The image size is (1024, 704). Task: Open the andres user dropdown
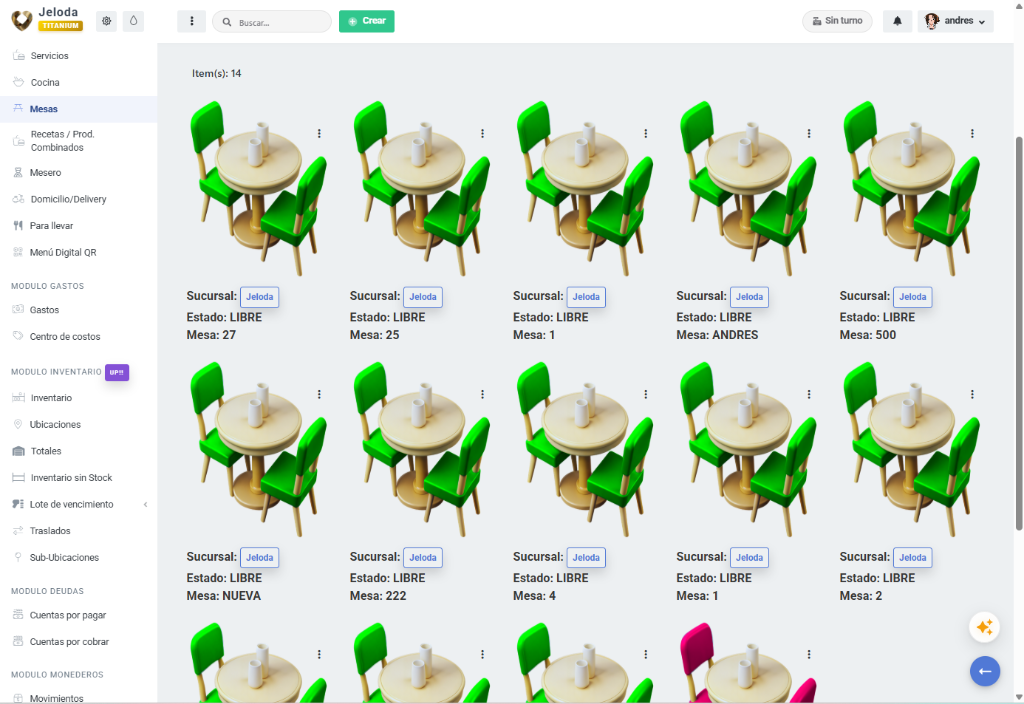(x=955, y=21)
